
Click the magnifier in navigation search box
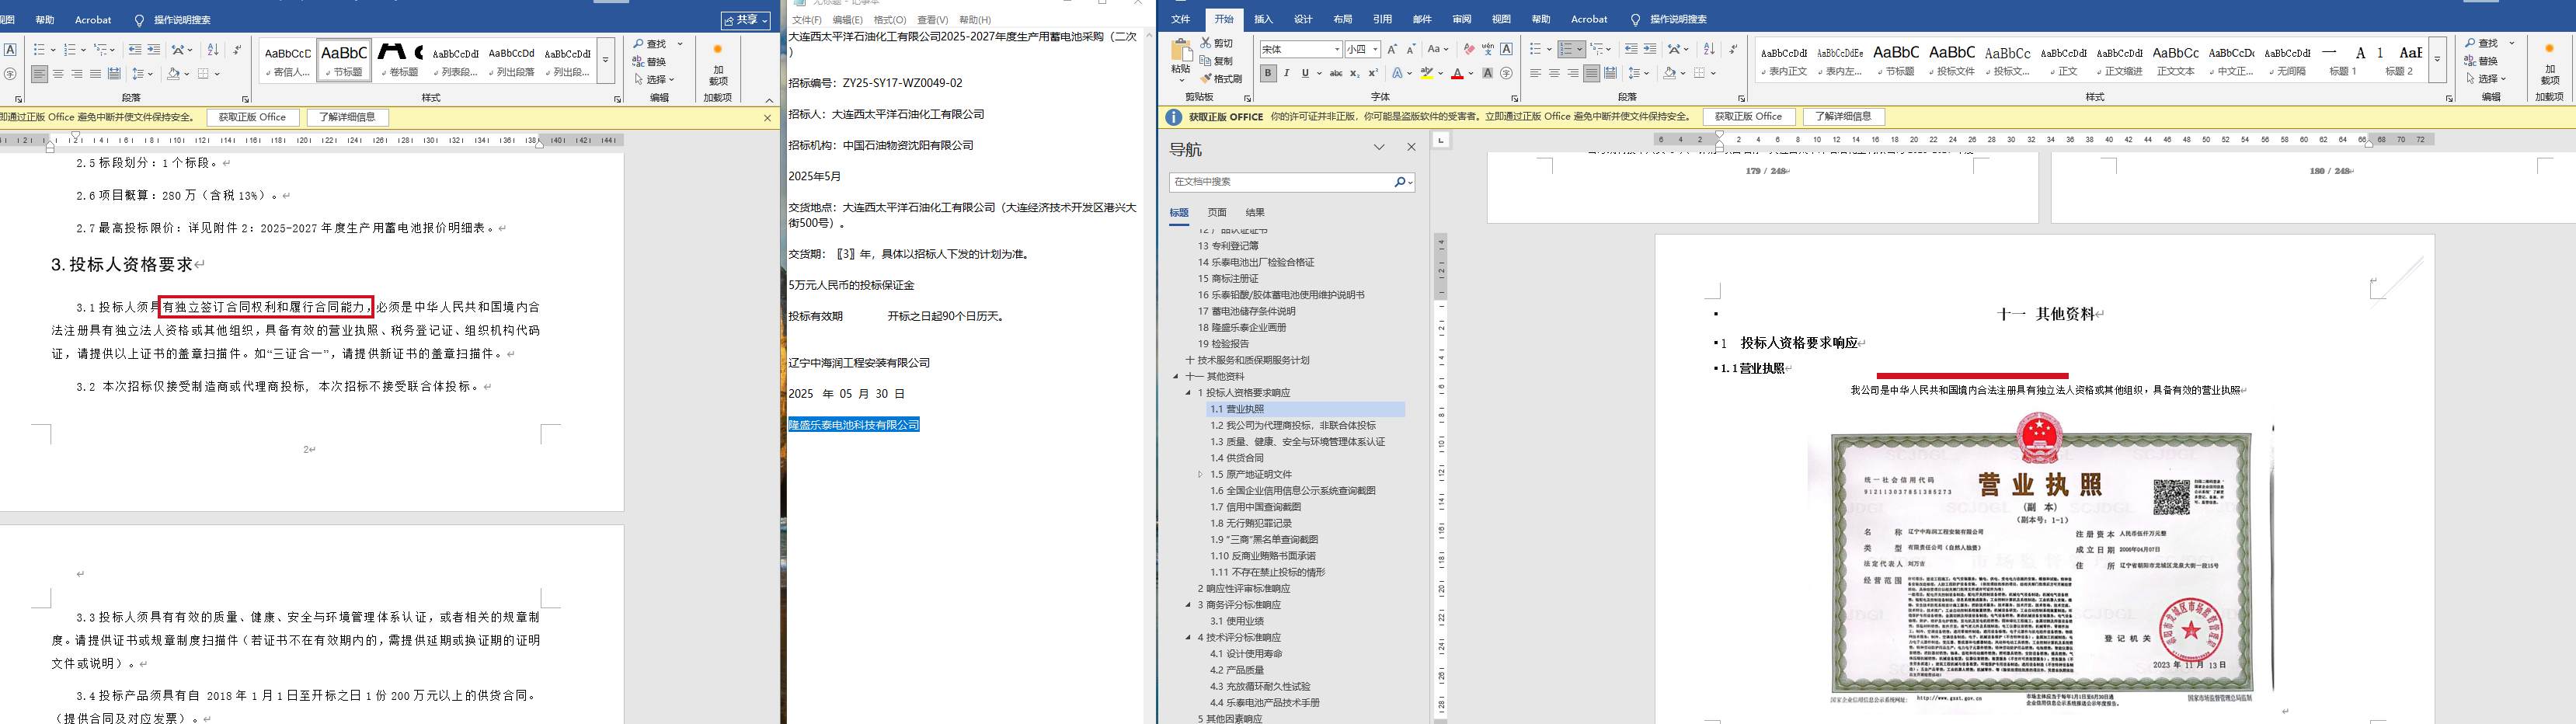[1399, 182]
